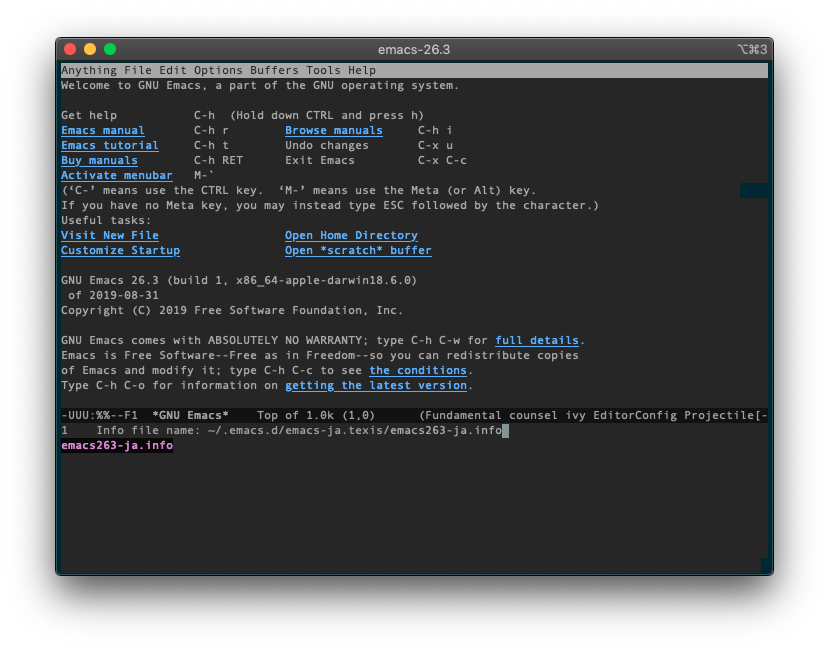Open the *scratch* buffer link
Screen dimensions: 829x649
358,251
